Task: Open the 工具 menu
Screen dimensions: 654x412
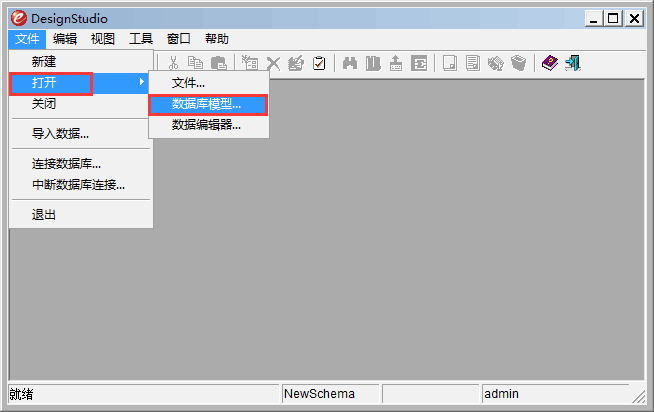Action: click(141, 39)
